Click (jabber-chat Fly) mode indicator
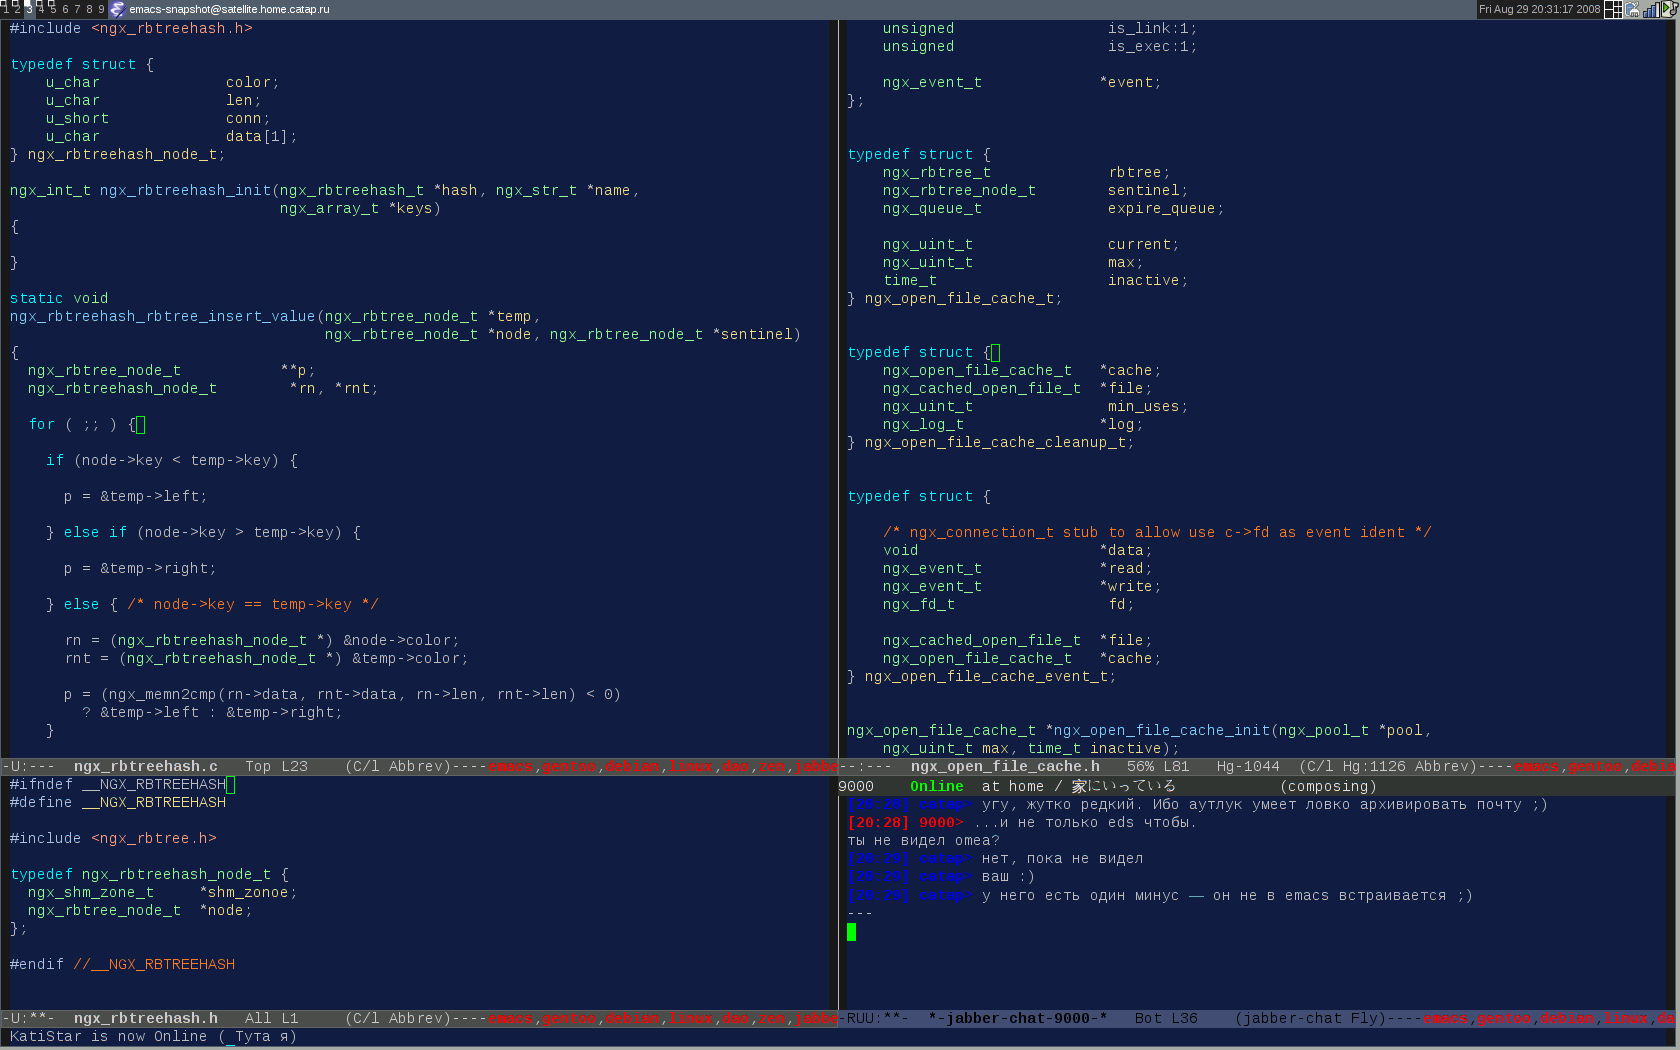 [1311, 1019]
